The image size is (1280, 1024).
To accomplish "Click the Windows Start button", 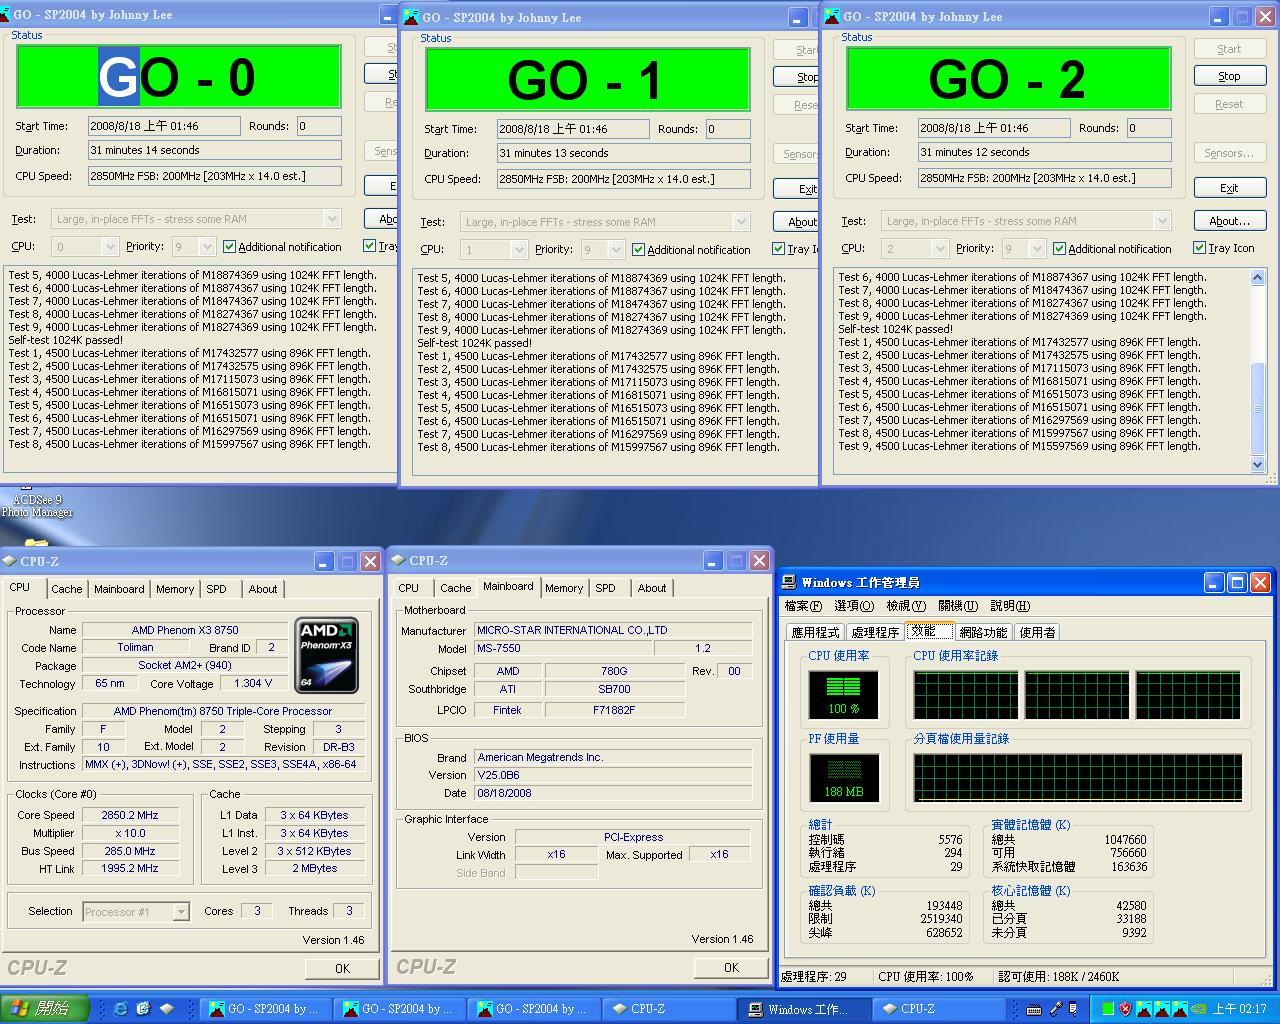I will point(45,1009).
